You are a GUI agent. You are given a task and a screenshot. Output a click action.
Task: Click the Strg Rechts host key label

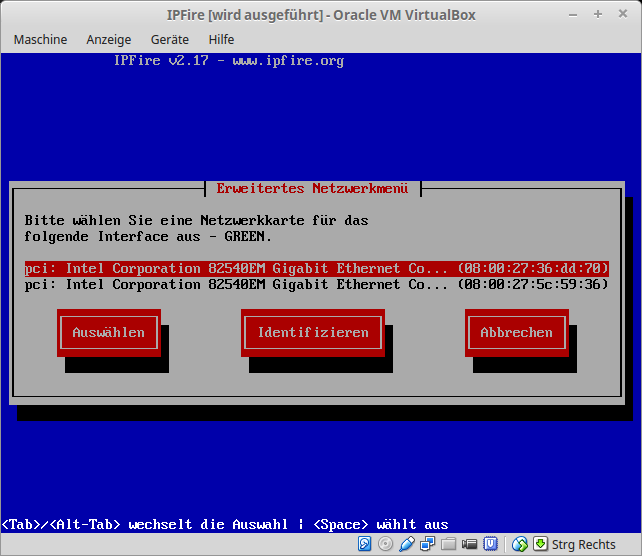[x=583, y=545]
